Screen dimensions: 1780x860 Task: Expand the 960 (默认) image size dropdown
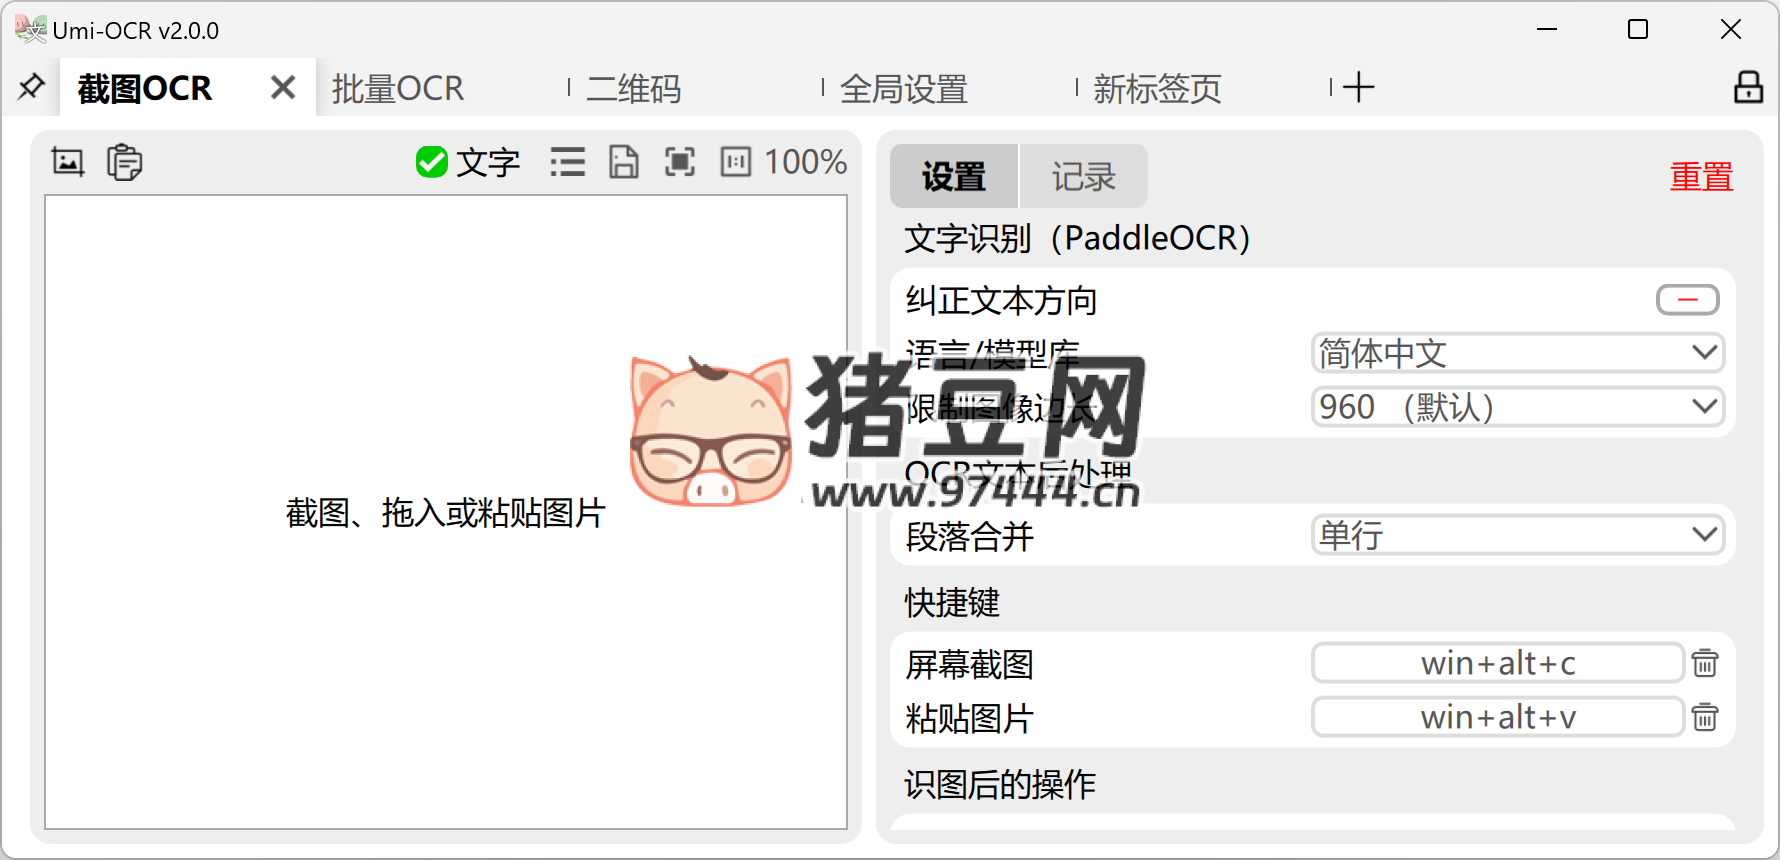(x=1517, y=407)
